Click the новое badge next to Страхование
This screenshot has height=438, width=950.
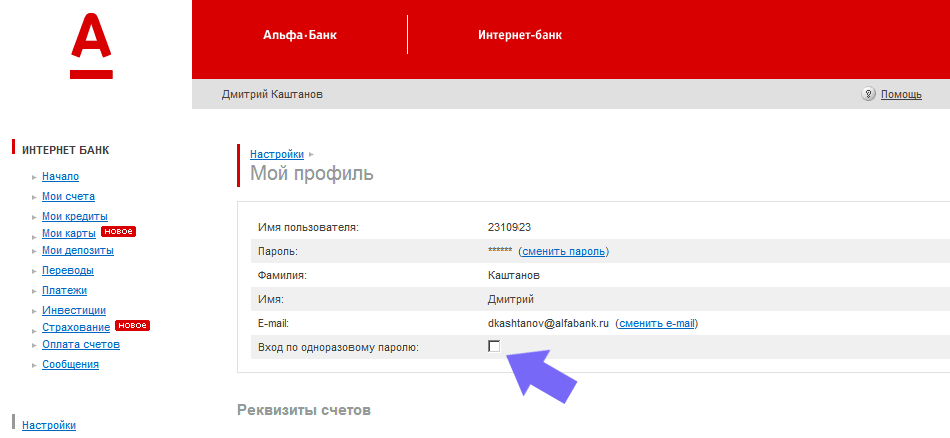[x=132, y=325]
